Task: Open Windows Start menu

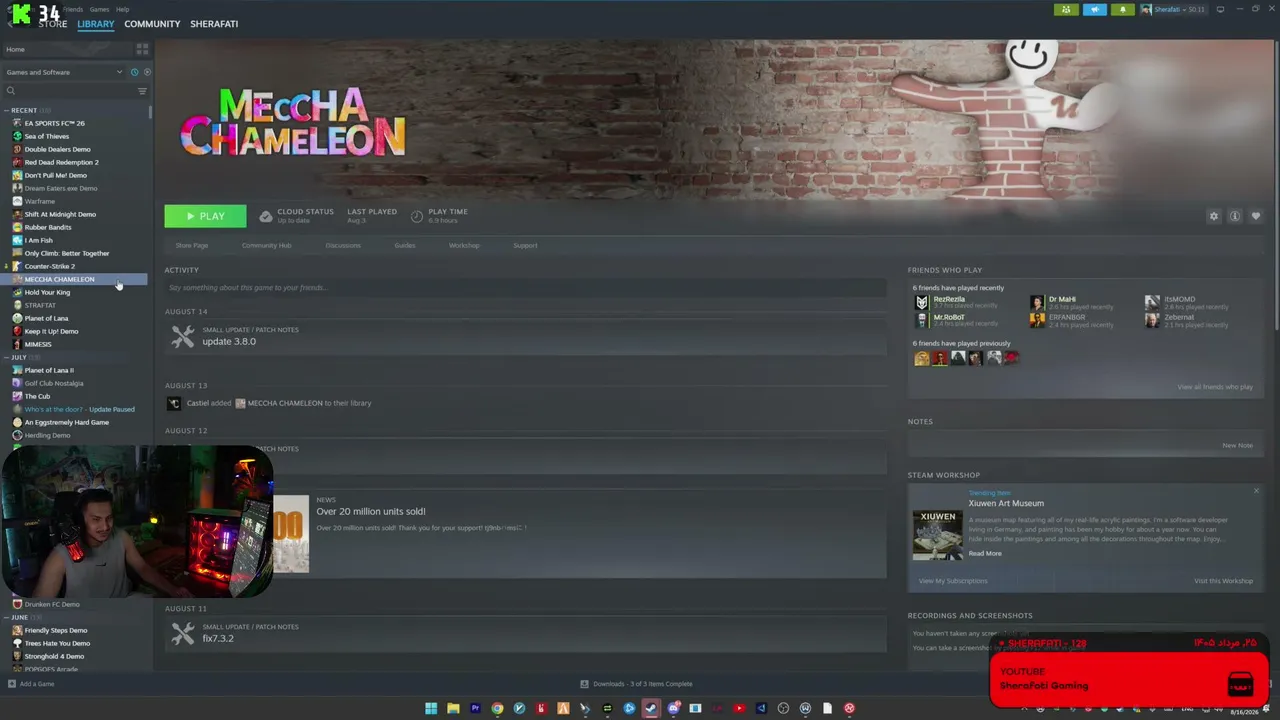Action: coord(431,708)
